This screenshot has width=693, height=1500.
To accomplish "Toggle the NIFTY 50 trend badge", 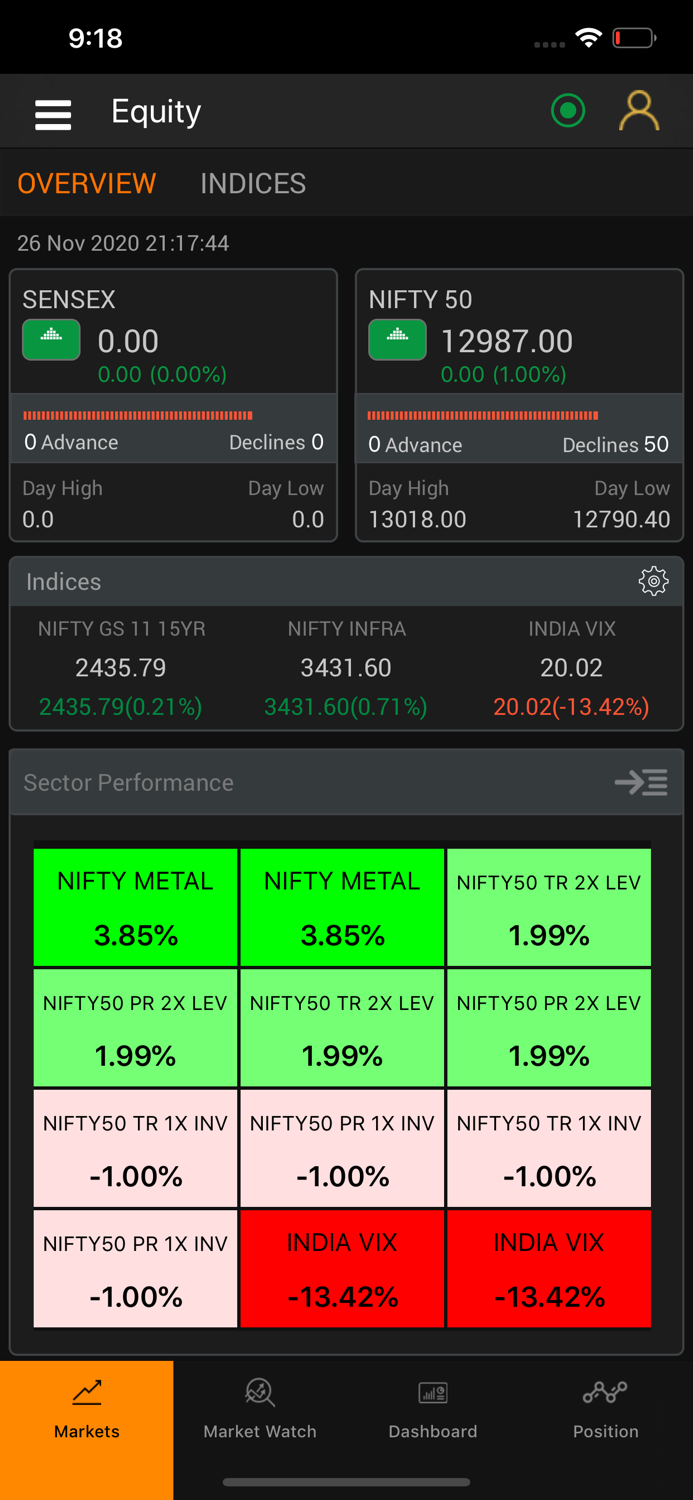I will (x=397, y=340).
